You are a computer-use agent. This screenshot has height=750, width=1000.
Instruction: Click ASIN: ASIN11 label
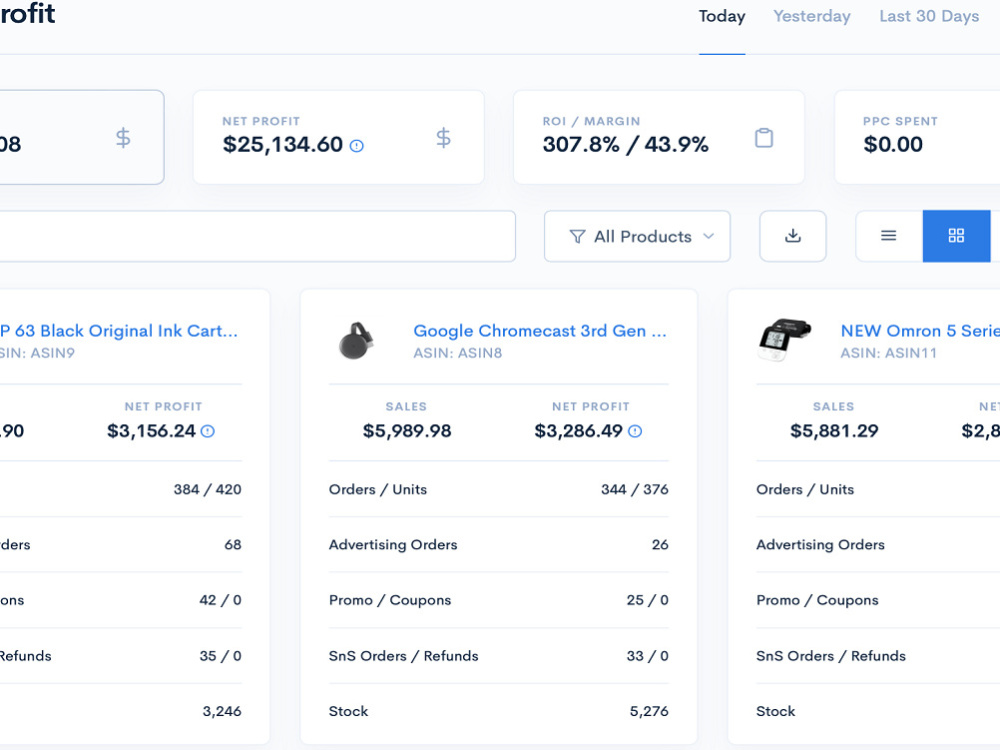pyautogui.click(x=888, y=353)
